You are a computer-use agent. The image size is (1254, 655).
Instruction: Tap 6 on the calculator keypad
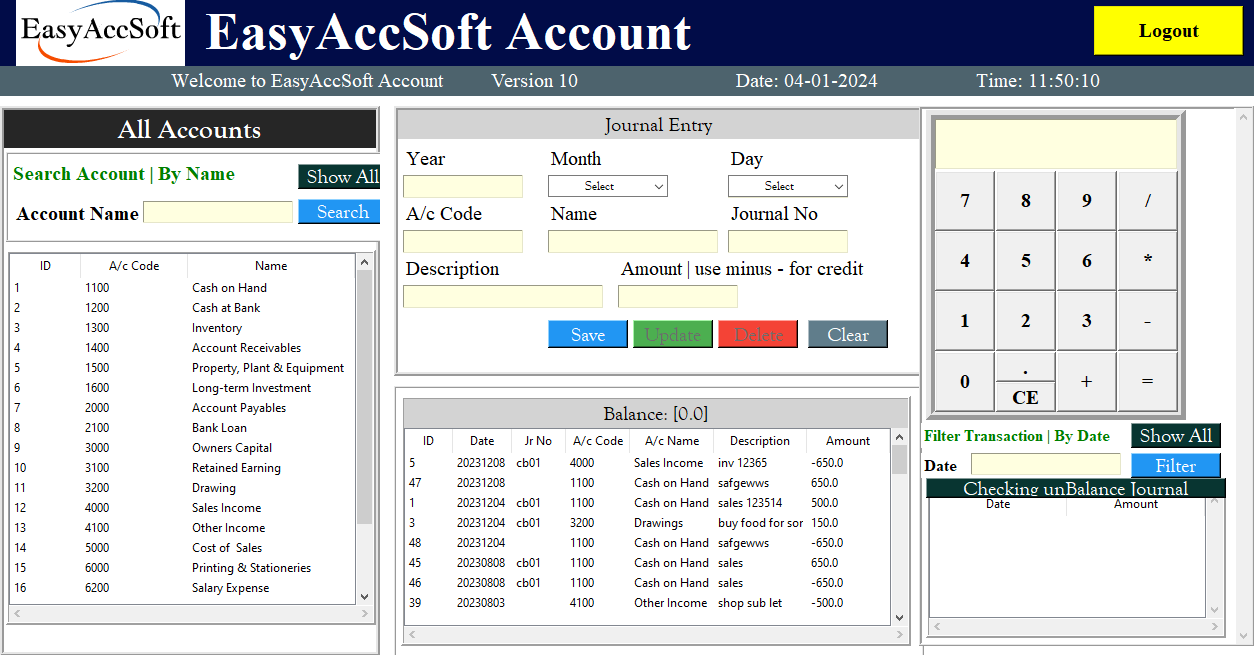[x=1087, y=261]
